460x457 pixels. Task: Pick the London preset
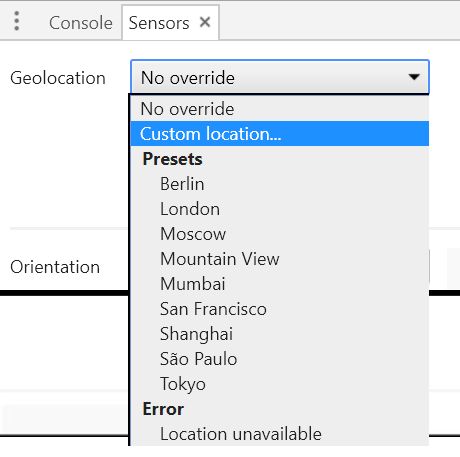pos(280,209)
